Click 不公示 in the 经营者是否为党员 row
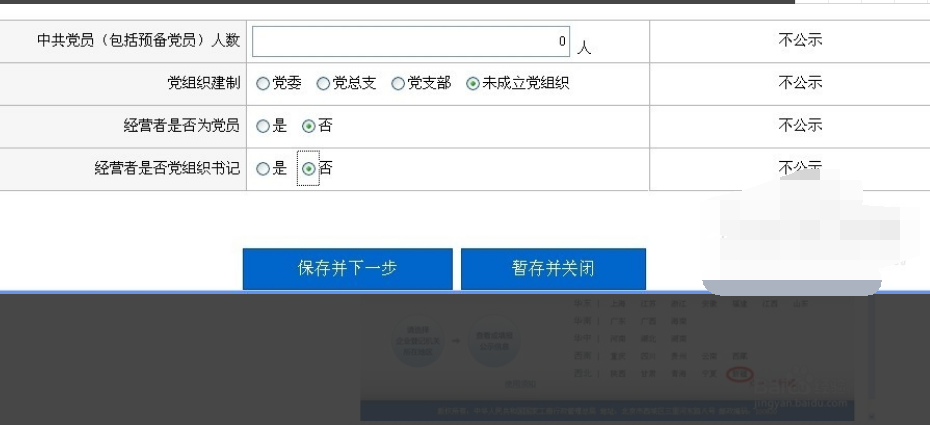Viewport: 930px width, 425px height. (x=800, y=125)
